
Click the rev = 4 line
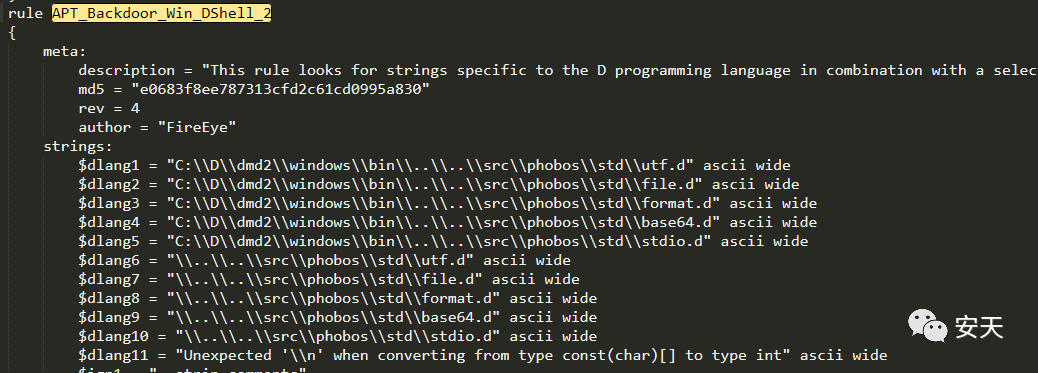[x=109, y=108]
